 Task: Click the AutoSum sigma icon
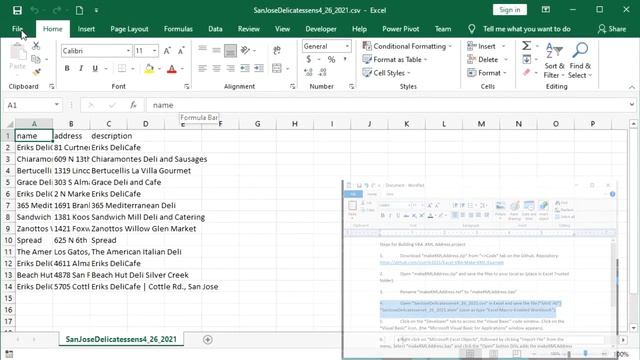coord(527,46)
